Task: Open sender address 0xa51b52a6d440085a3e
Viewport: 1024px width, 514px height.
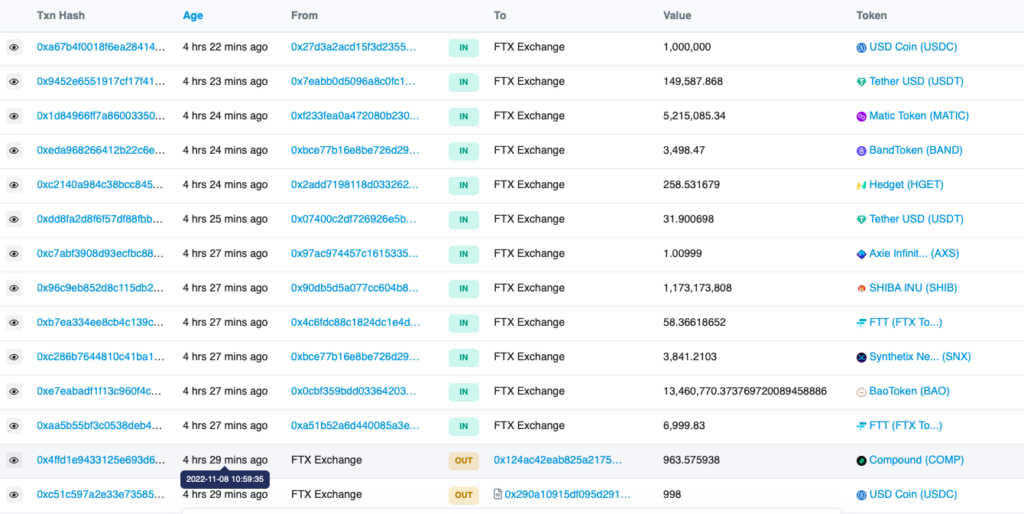Action: (x=355, y=426)
